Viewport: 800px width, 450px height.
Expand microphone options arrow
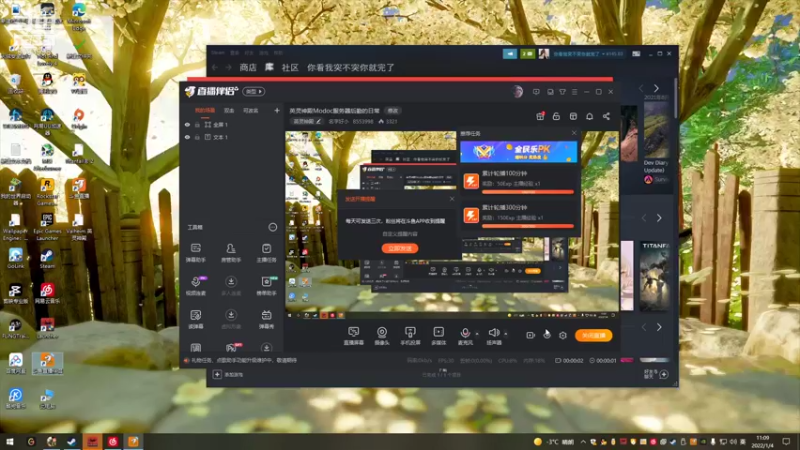click(x=477, y=334)
